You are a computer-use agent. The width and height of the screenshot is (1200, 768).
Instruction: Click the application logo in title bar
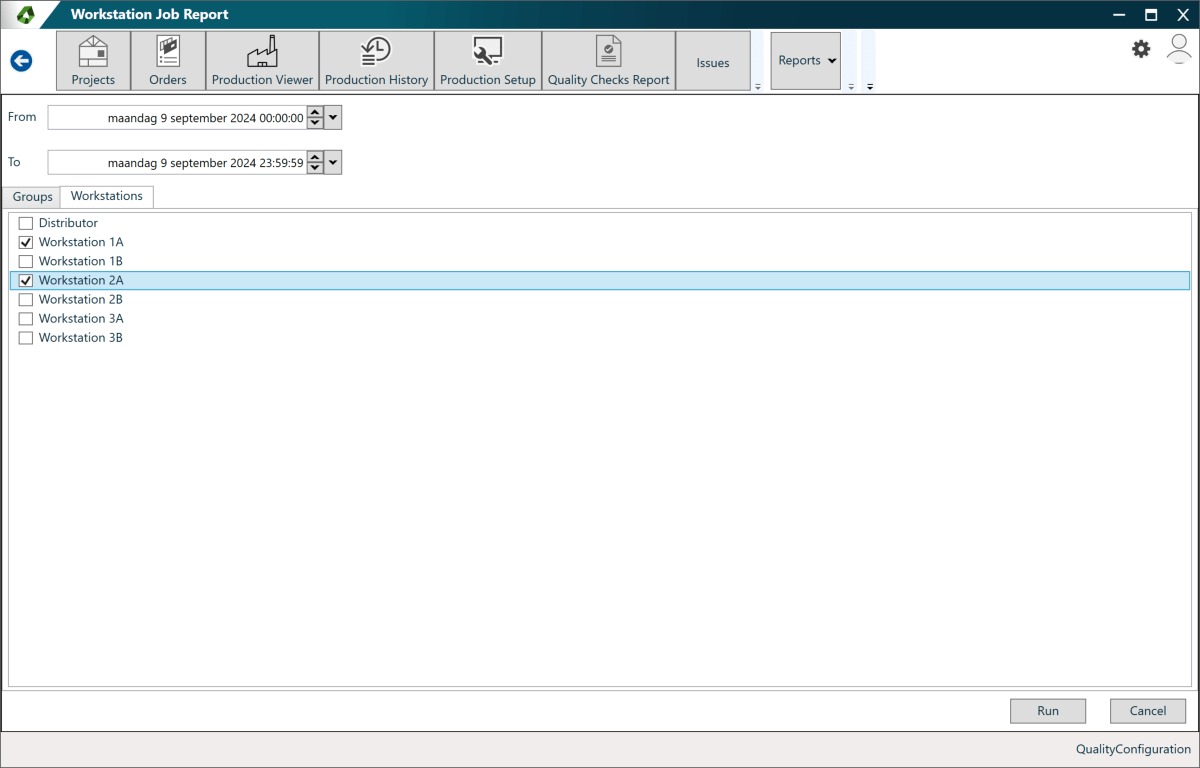click(25, 14)
